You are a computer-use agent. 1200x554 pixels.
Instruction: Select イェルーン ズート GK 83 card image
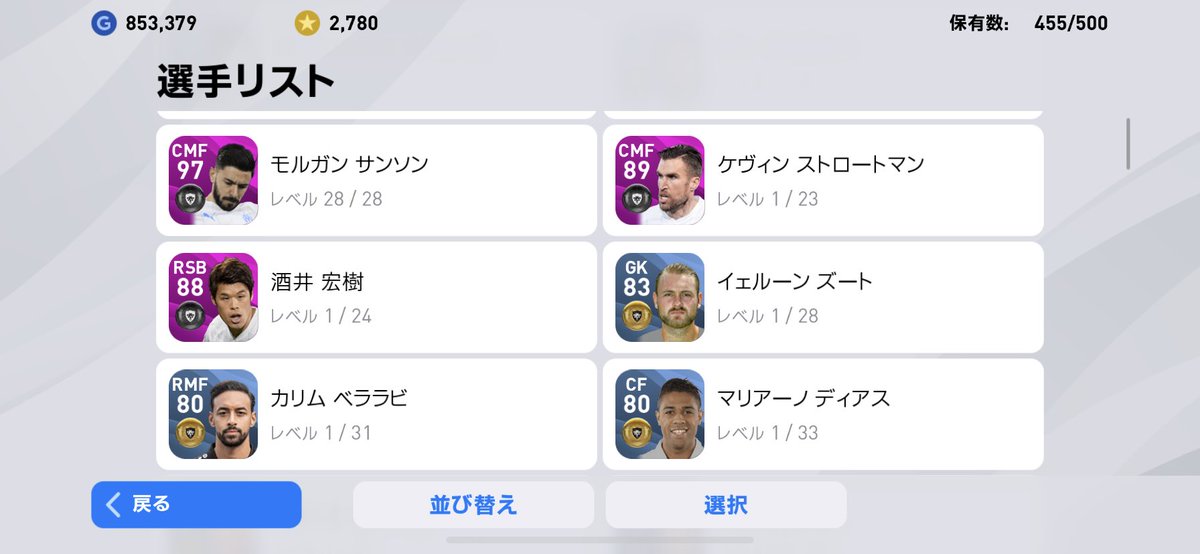(660, 297)
